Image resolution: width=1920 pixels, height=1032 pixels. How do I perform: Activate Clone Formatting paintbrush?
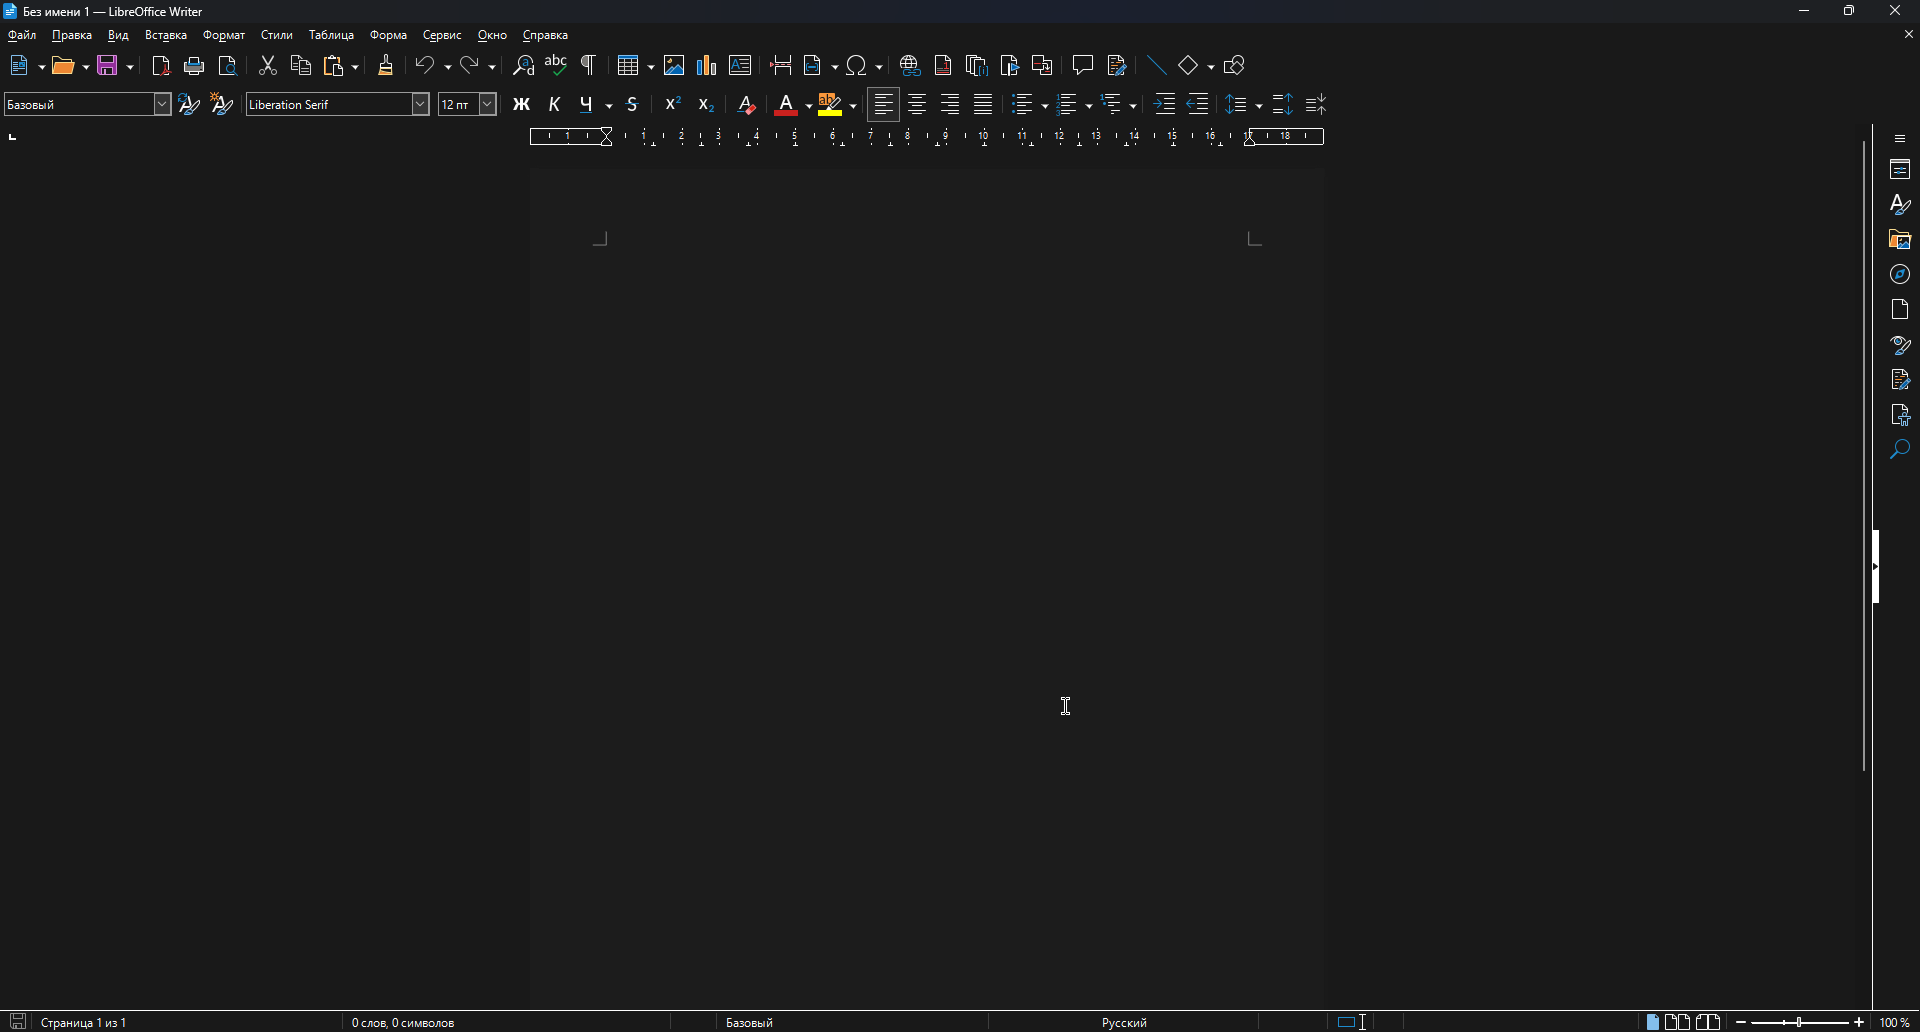[386, 66]
